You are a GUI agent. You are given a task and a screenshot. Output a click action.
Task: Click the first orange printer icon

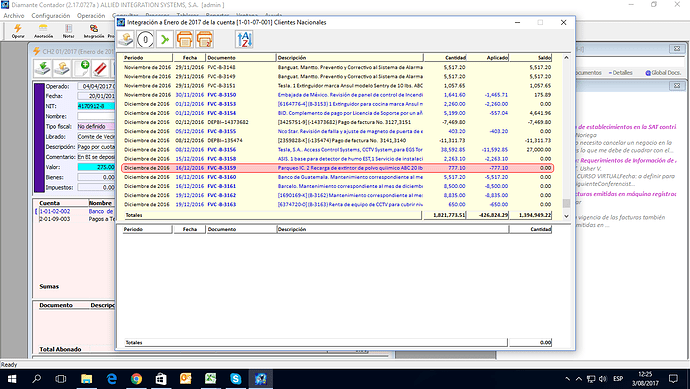(x=185, y=40)
